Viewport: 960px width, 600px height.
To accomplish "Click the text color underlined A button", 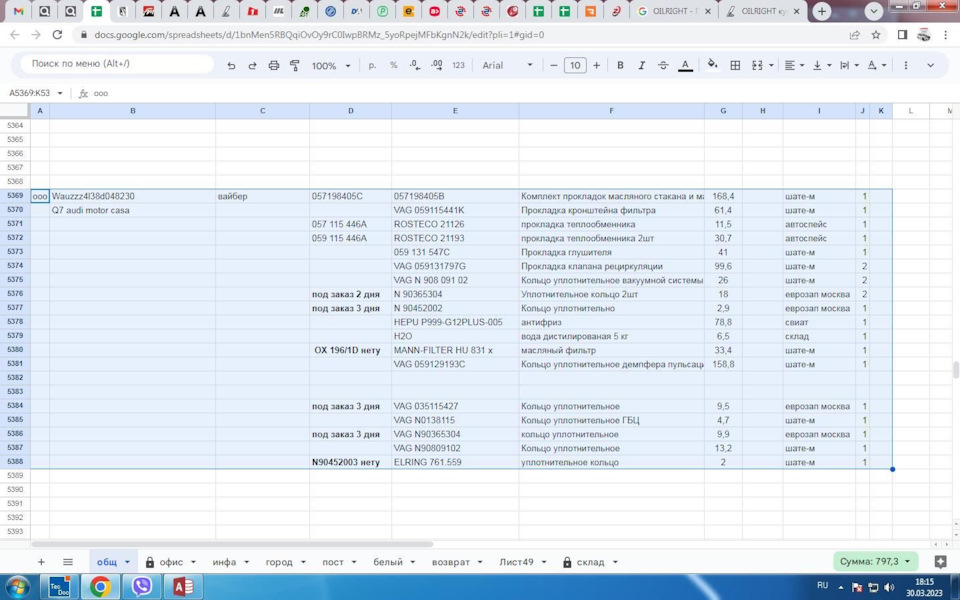I will click(x=685, y=65).
